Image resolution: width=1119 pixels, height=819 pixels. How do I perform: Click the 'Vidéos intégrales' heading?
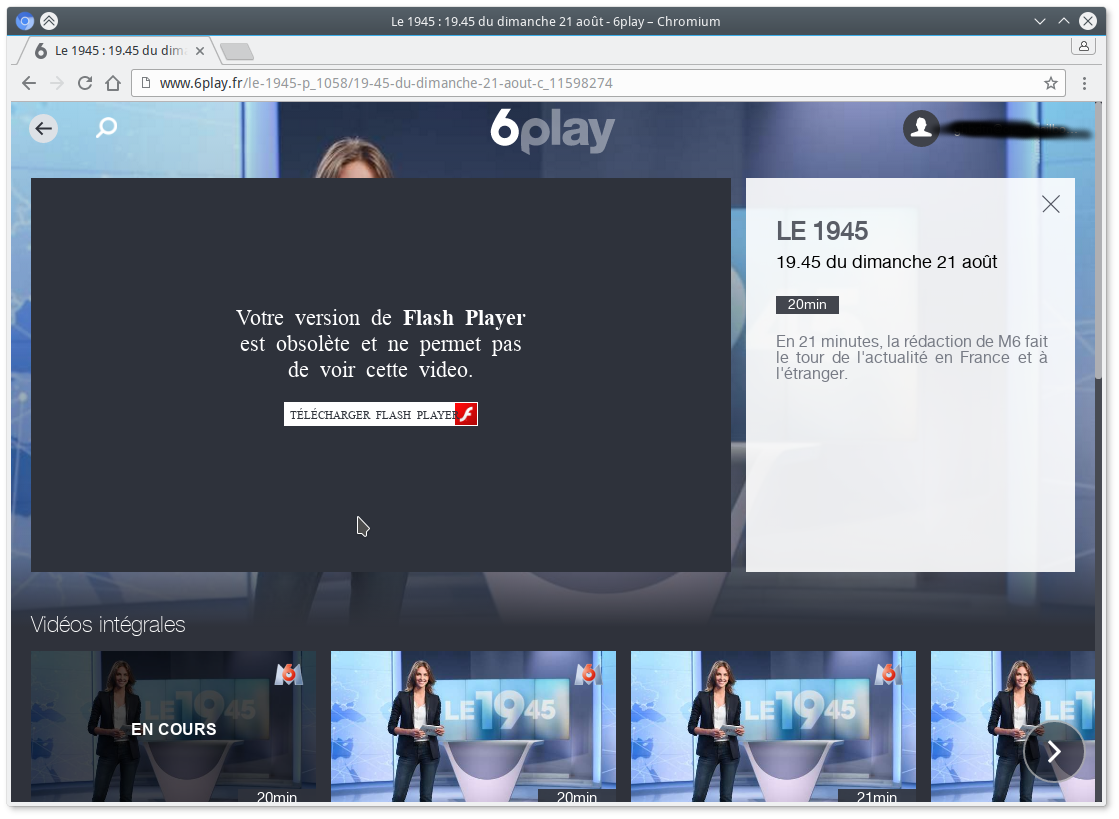pyautogui.click(x=108, y=625)
